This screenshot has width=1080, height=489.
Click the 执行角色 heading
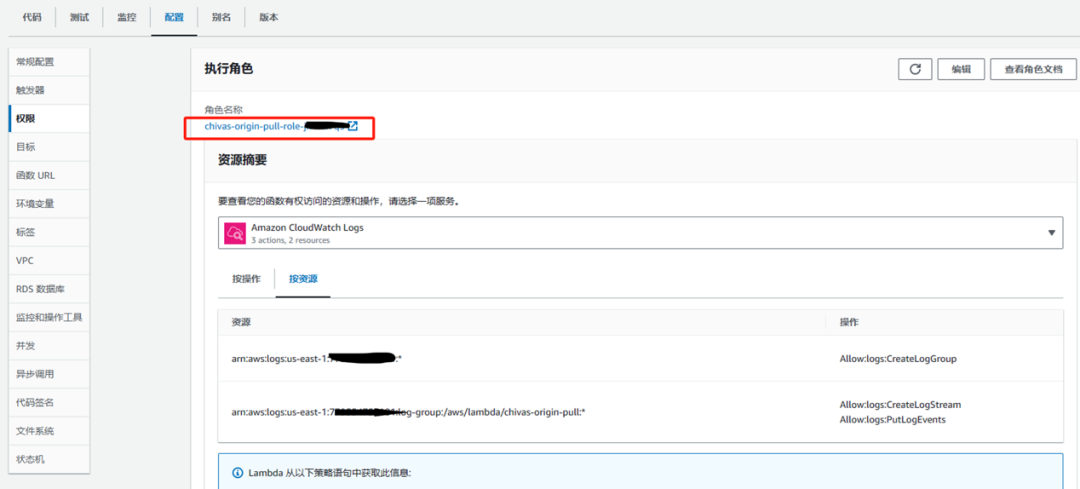pos(229,69)
